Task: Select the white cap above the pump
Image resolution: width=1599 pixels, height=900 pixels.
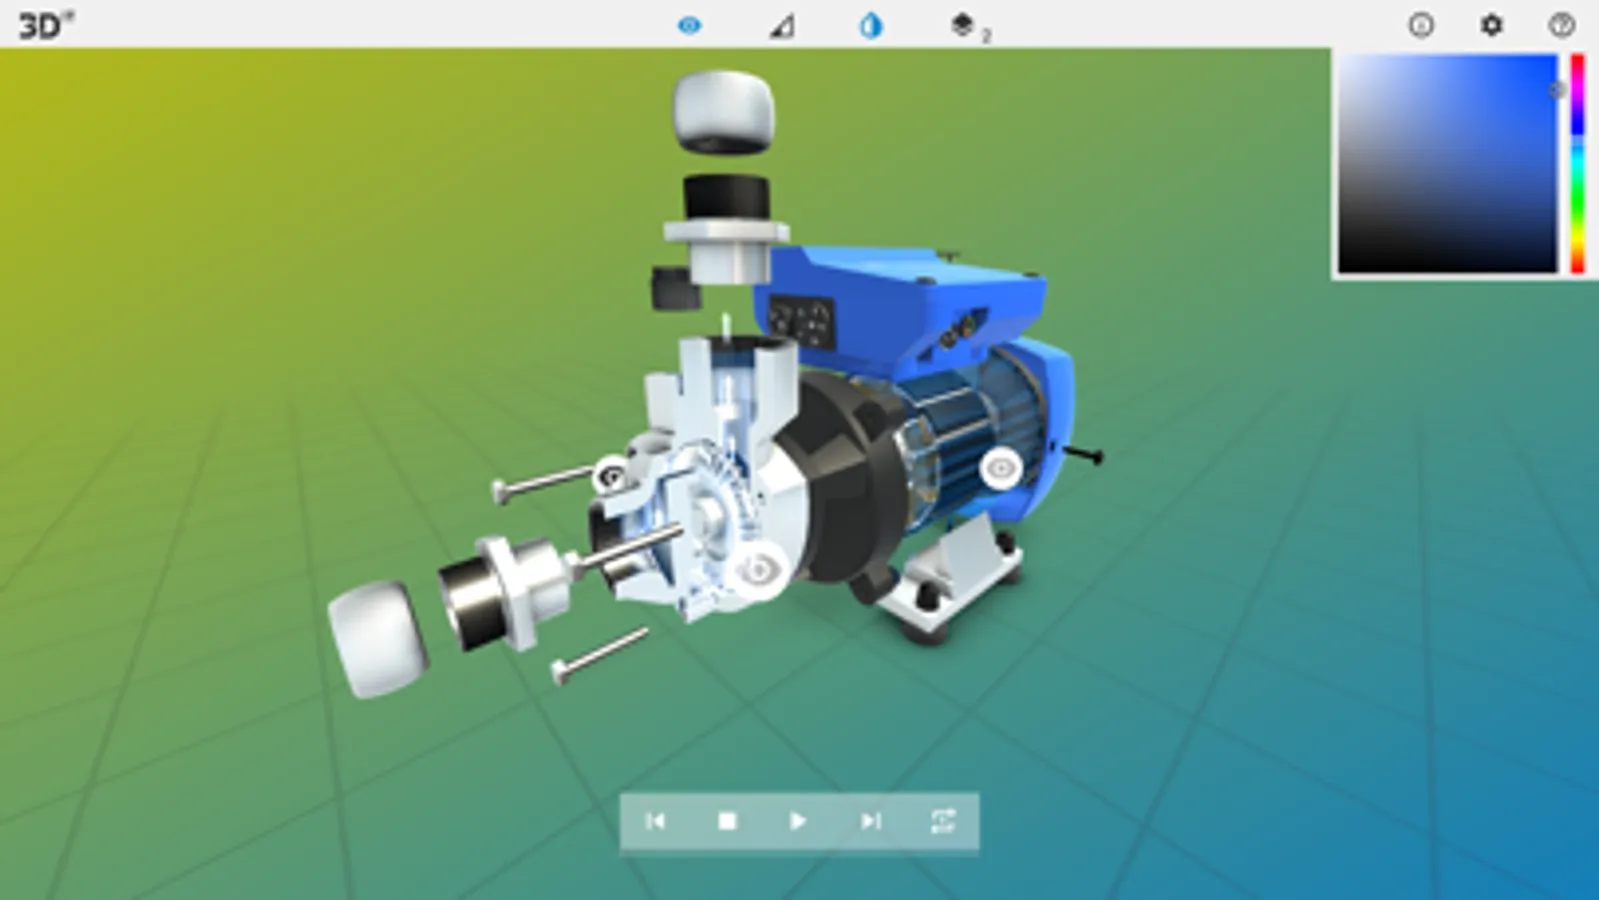Action: coord(724,111)
